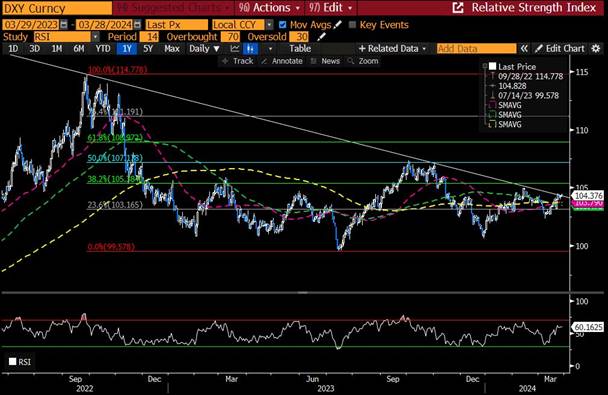Toggle the green SMAVG legend entry
The height and width of the screenshot is (395, 608).
click(505, 115)
